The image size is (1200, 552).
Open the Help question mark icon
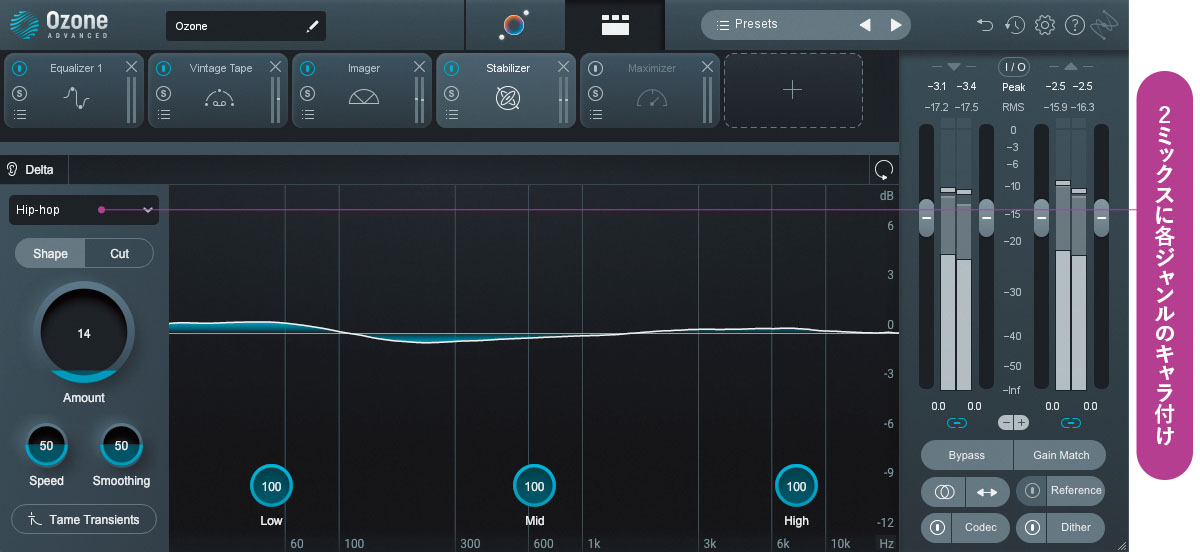pyautogui.click(x=1075, y=25)
